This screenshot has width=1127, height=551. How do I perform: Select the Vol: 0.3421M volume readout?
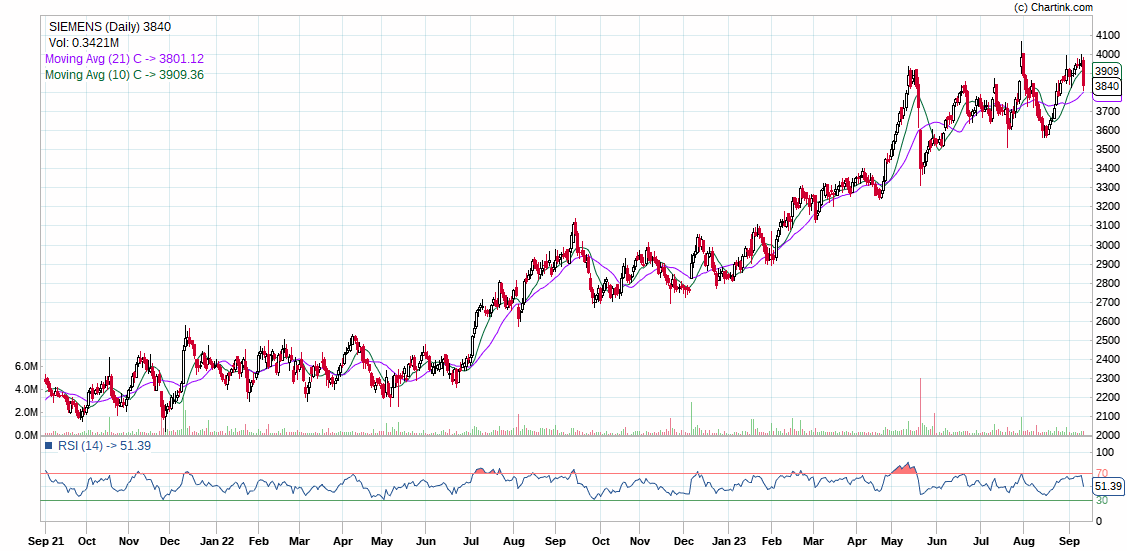83,43
